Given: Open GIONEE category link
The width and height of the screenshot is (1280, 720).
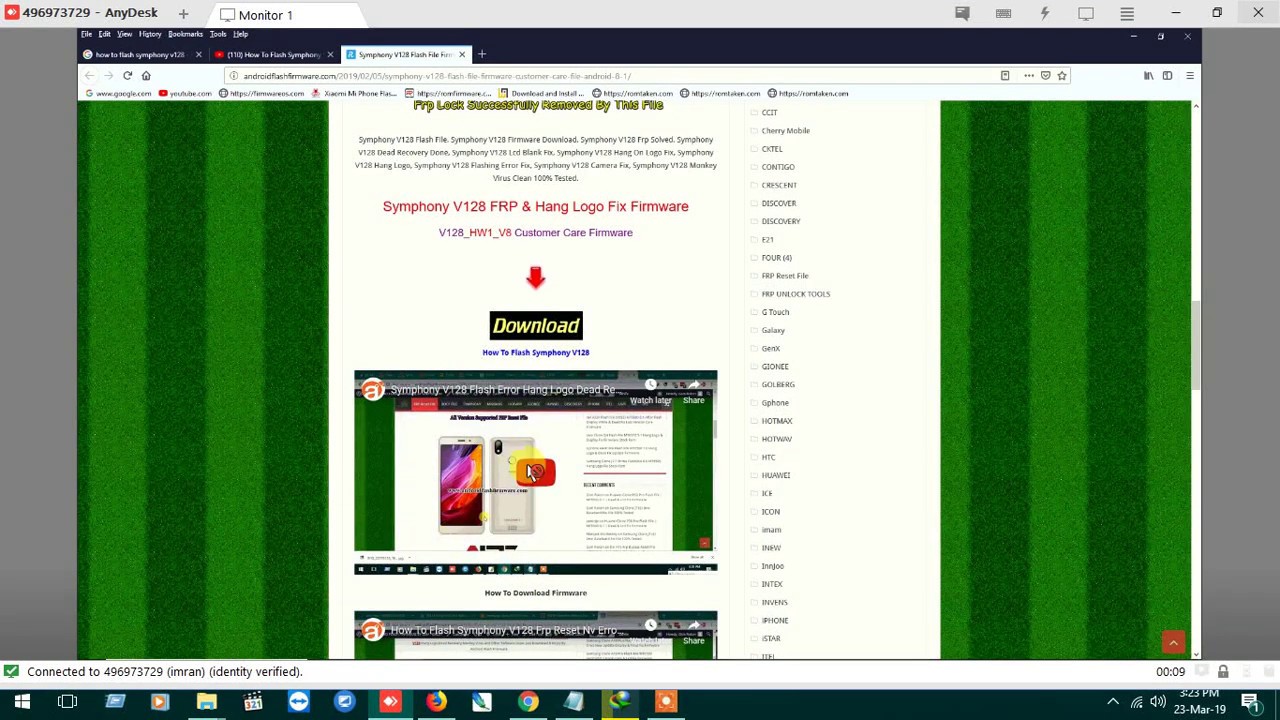Looking at the screenshot, I should [x=774, y=366].
